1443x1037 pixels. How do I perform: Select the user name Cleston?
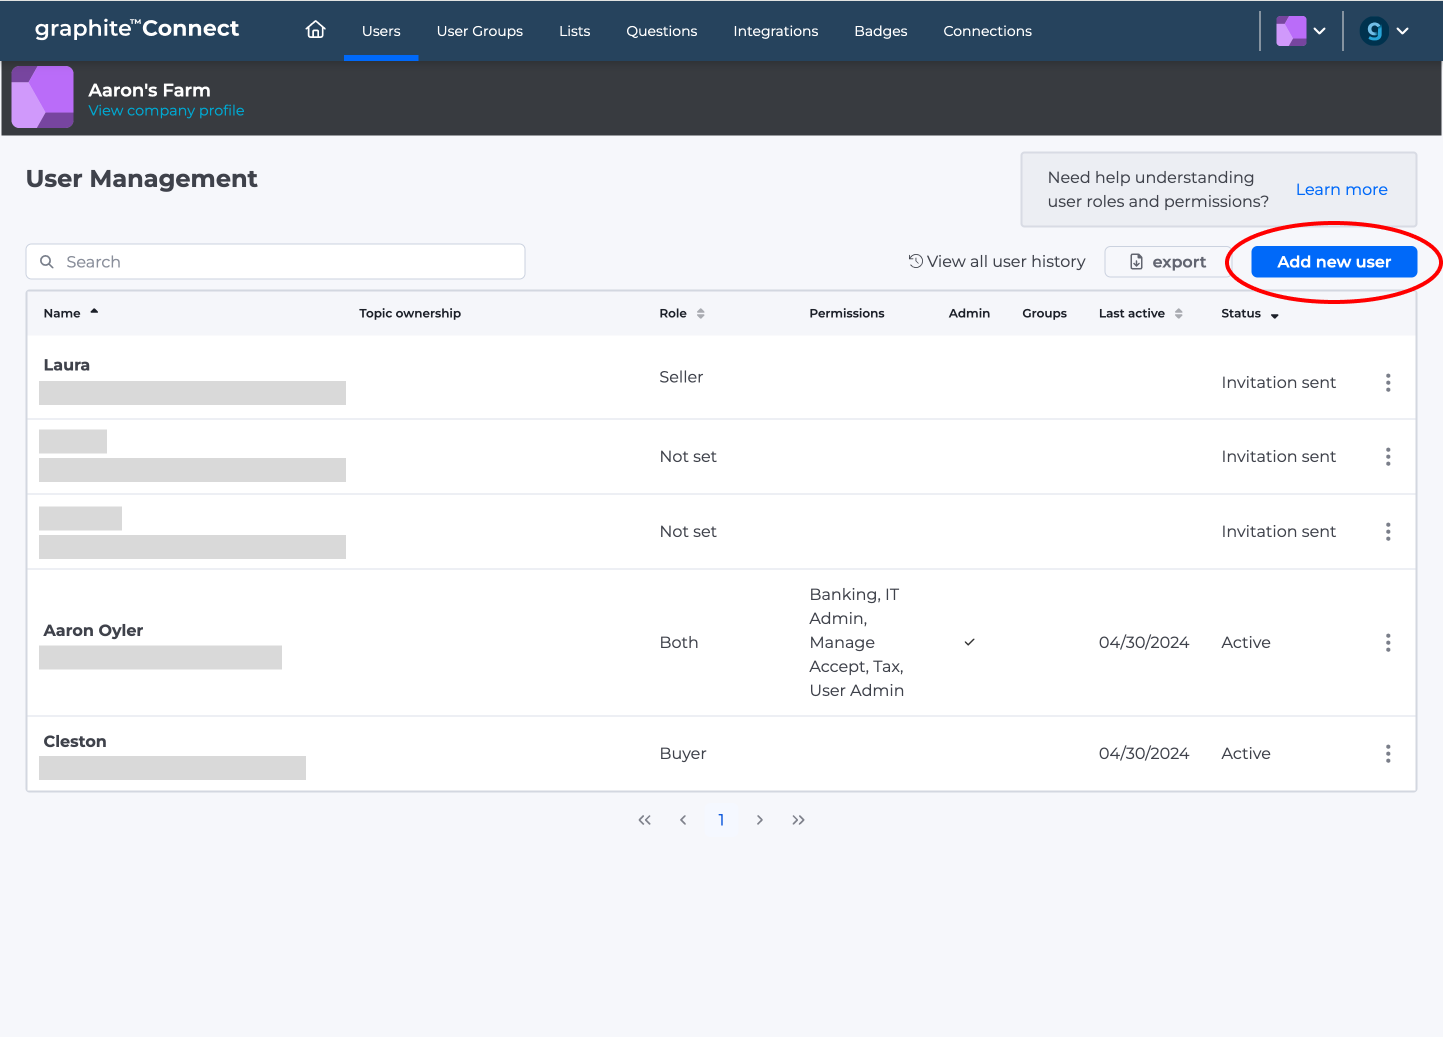tap(75, 741)
